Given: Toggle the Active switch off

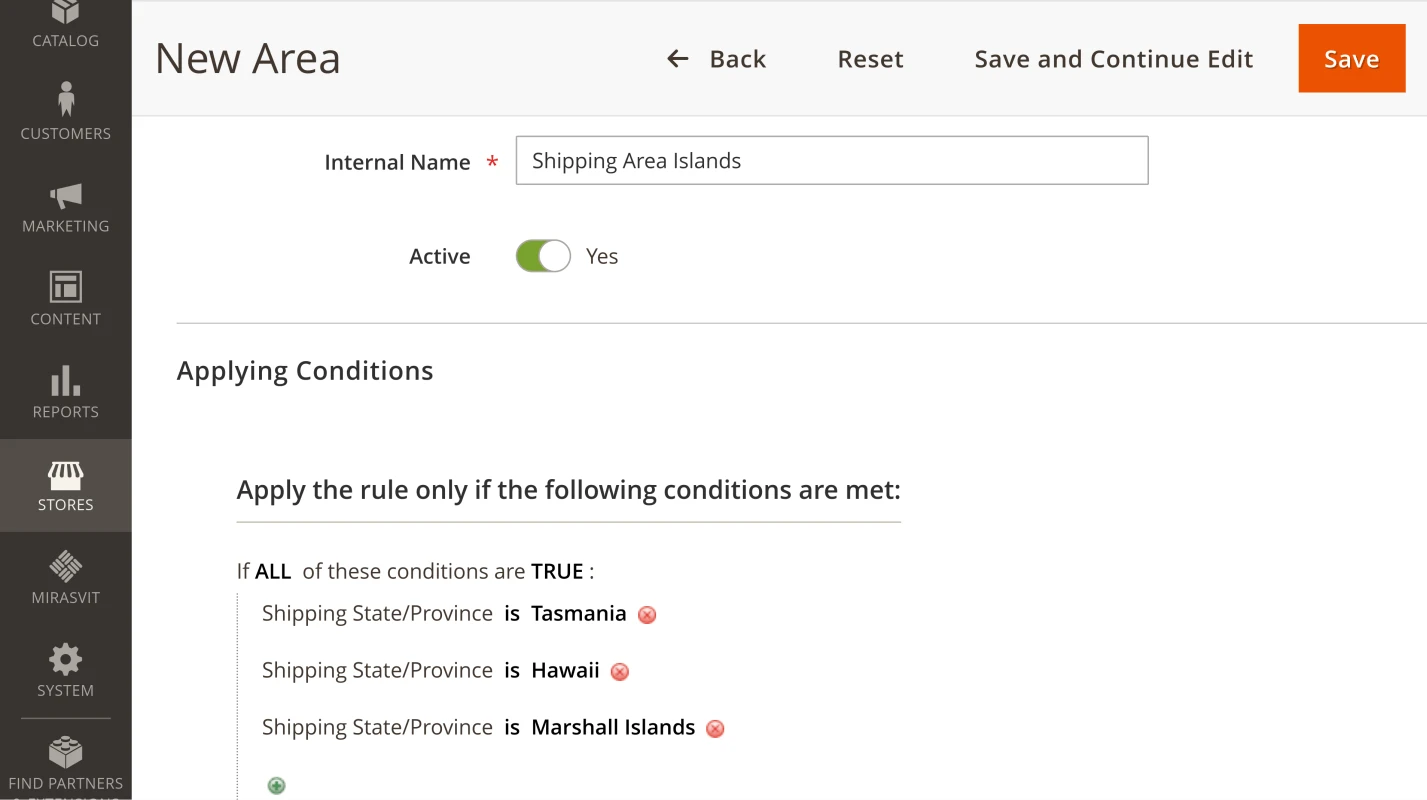Looking at the screenshot, I should click(x=543, y=257).
